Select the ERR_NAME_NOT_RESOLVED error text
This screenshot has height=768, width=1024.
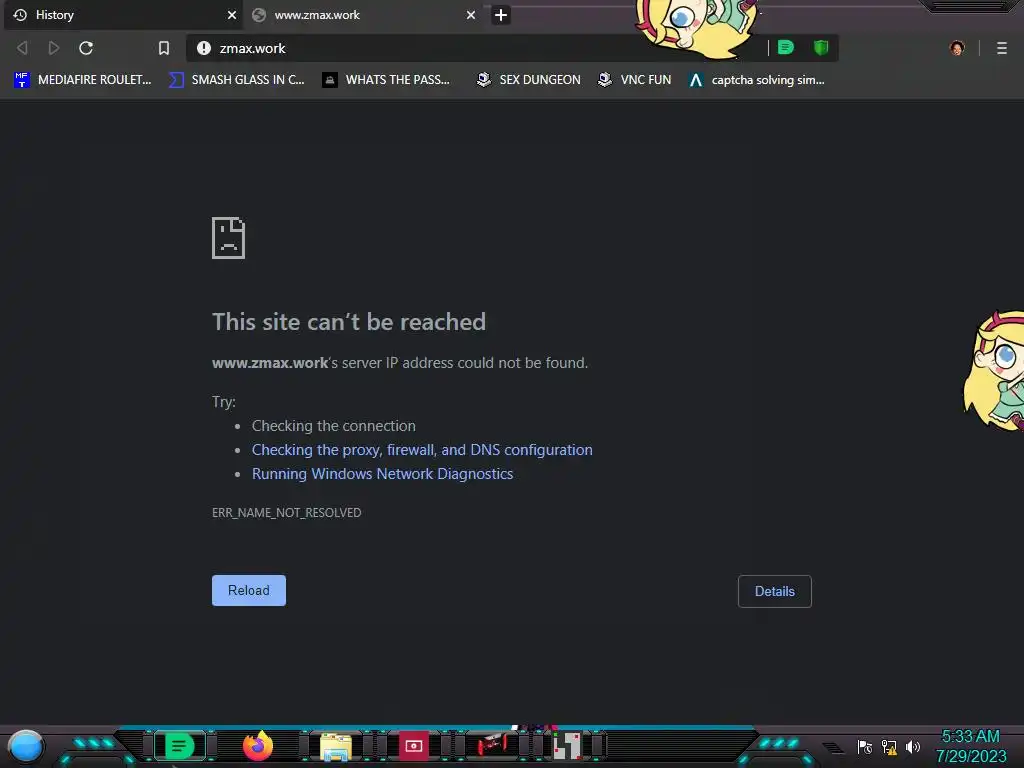[x=286, y=513]
